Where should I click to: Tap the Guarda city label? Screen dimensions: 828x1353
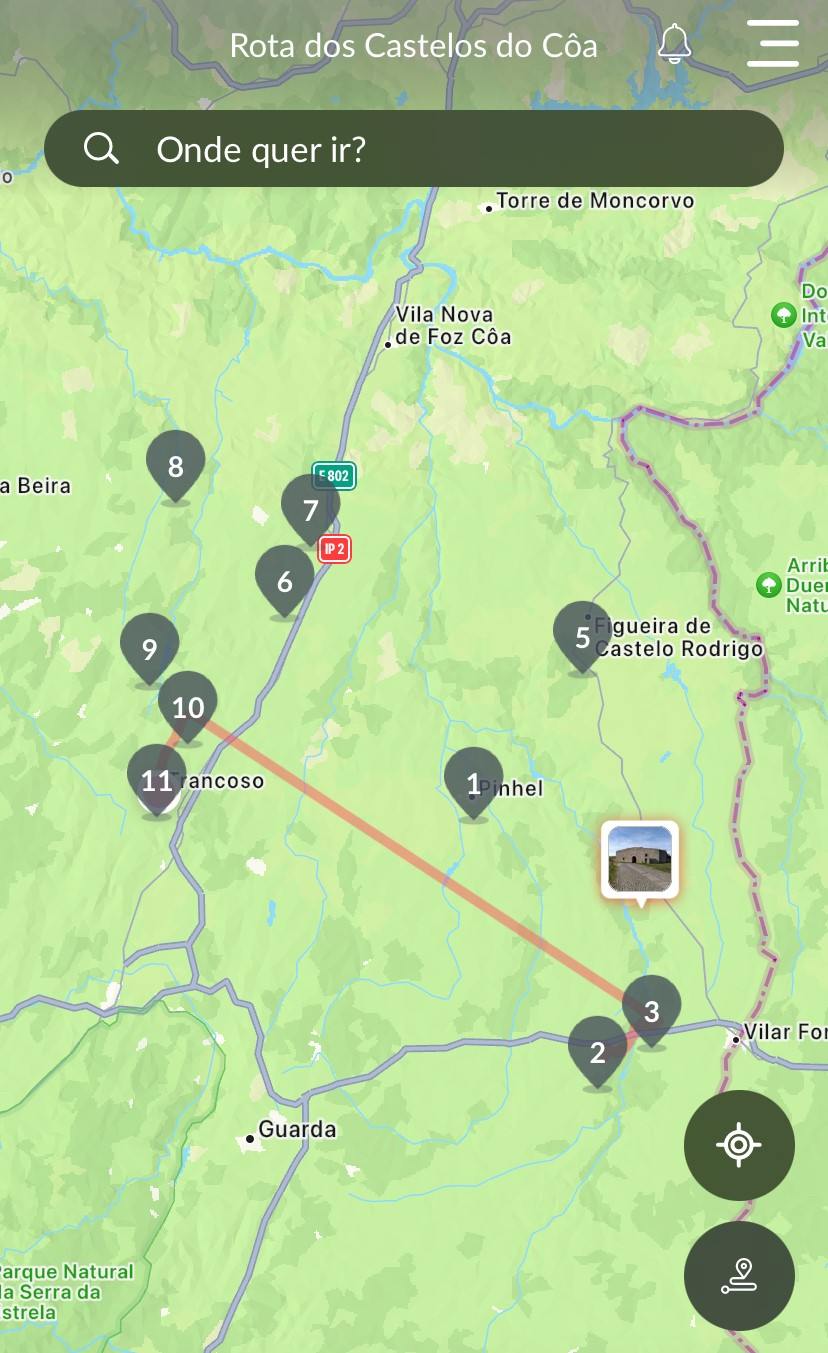pyautogui.click(x=297, y=1130)
